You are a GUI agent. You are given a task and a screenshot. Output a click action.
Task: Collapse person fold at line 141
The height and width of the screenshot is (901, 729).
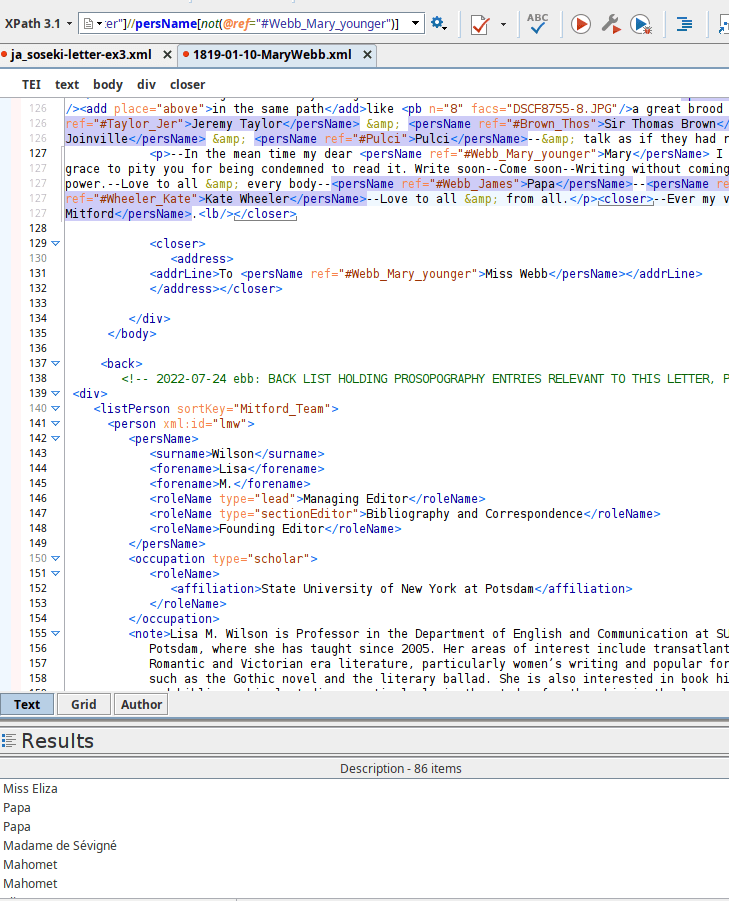pyautogui.click(x=56, y=423)
